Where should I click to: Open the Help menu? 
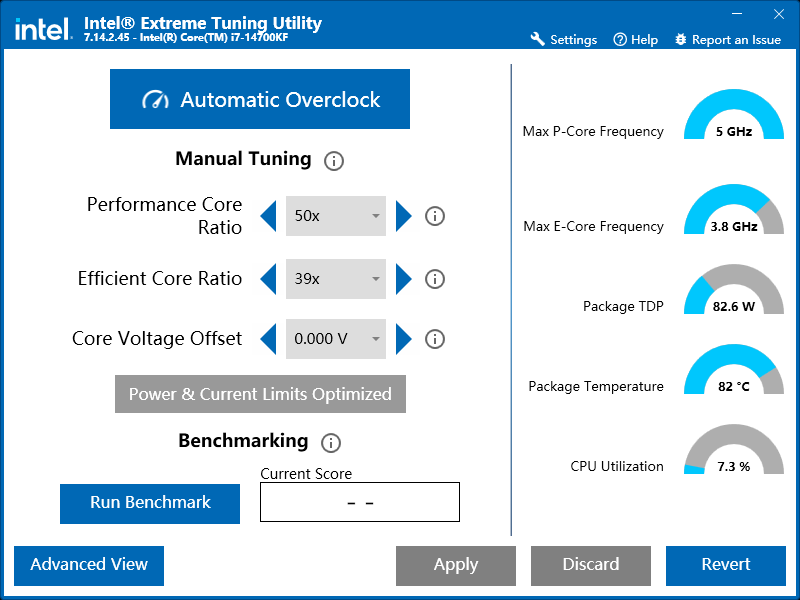[x=636, y=40]
